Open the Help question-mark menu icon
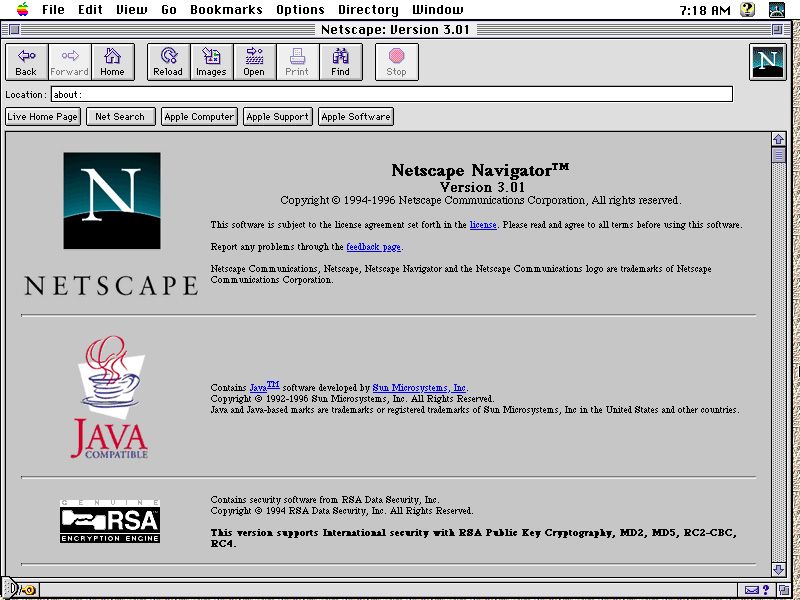This screenshot has width=800, height=600. tap(747, 9)
